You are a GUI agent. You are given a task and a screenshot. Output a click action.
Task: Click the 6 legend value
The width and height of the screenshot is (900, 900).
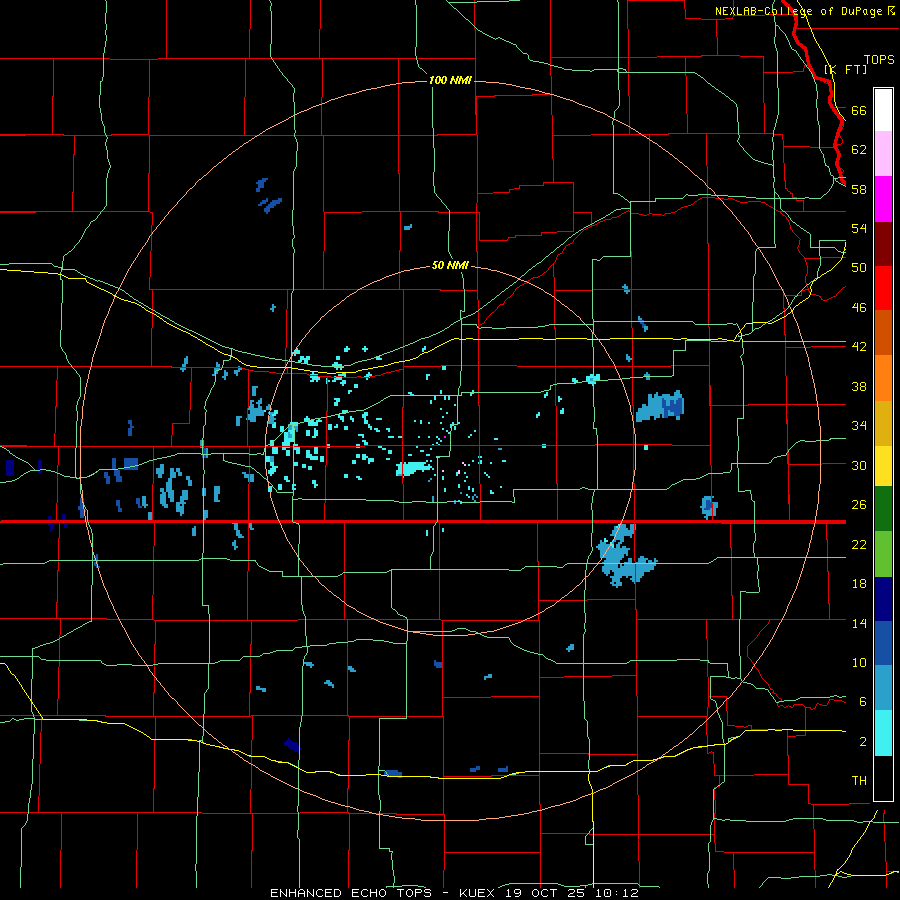point(863,701)
